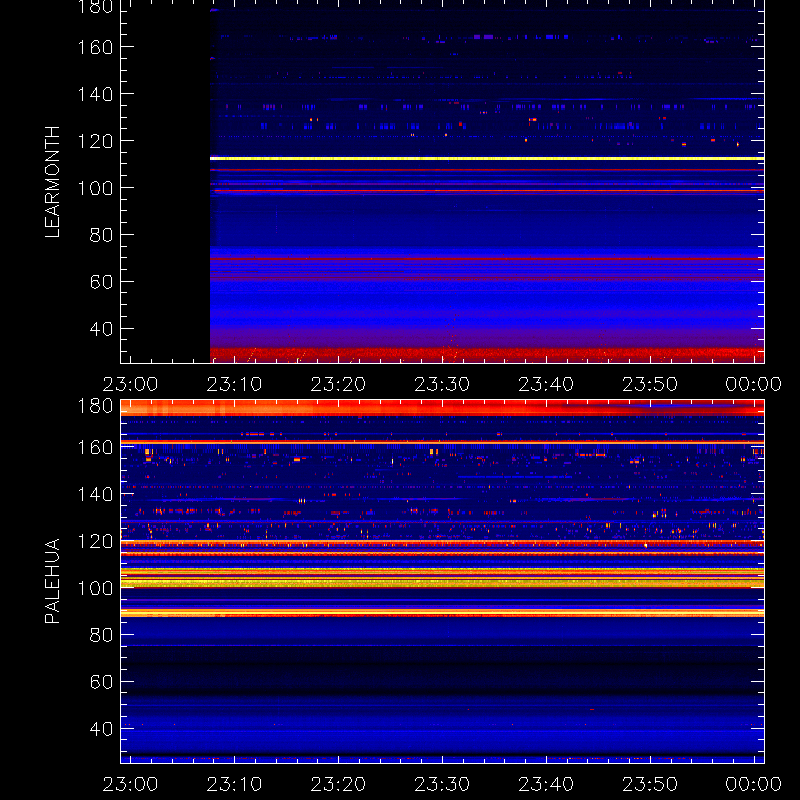This screenshot has width=800, height=800.
Task: Click the 23:20 time label below the Palehua plot
Action: coord(338,784)
